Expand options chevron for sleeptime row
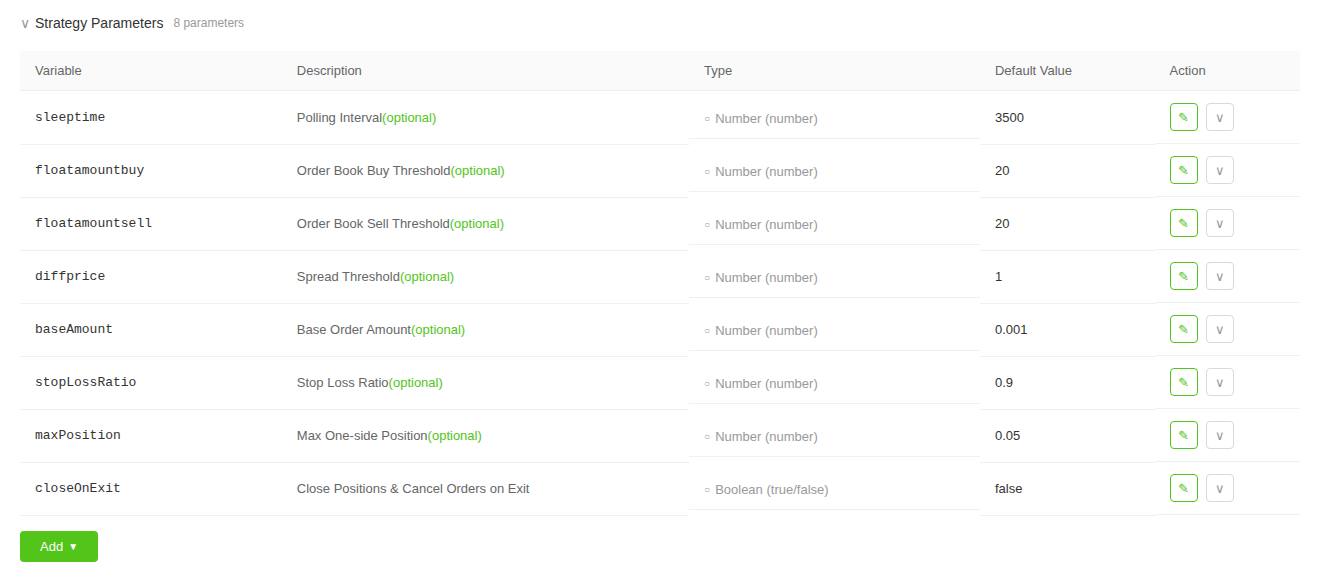This screenshot has width=1320, height=577. point(1219,117)
